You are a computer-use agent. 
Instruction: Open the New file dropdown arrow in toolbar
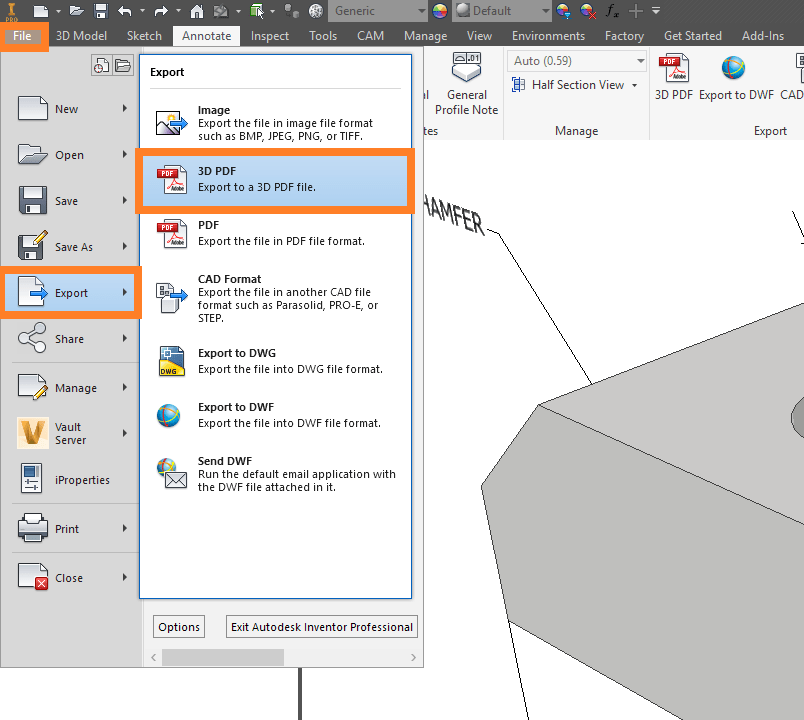click(58, 11)
